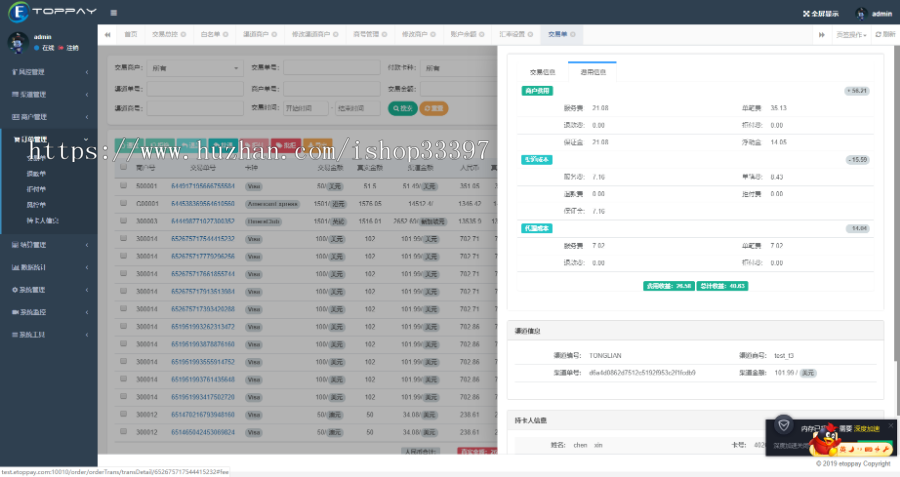
Task: Tick checkbox for the American Express row
Action: click(123, 203)
